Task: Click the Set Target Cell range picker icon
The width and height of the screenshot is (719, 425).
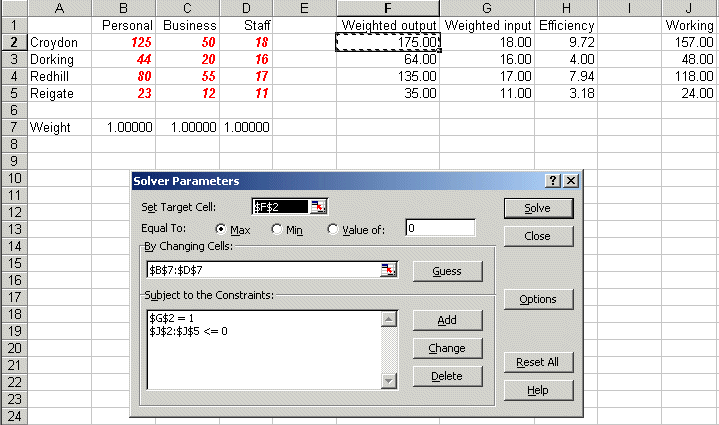Action: [318, 206]
